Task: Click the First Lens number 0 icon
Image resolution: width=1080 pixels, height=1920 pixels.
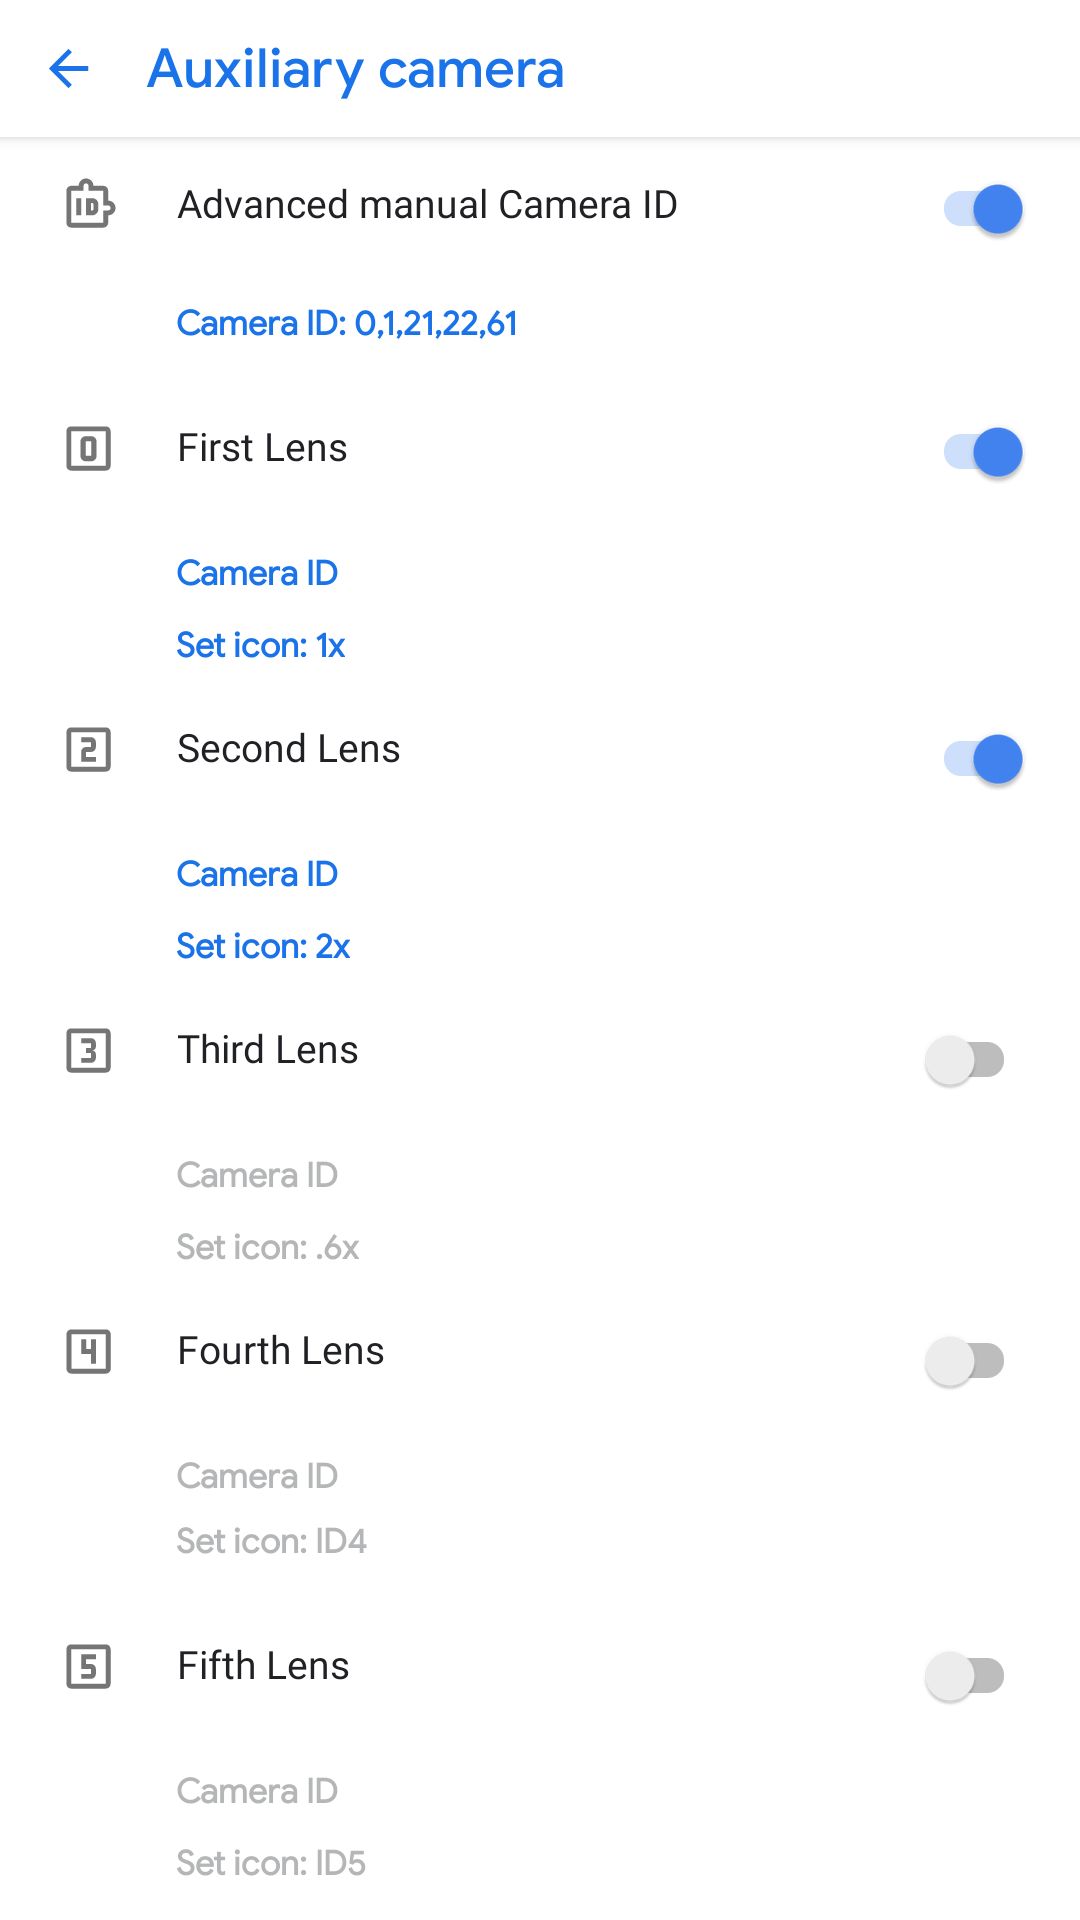Action: pos(88,448)
